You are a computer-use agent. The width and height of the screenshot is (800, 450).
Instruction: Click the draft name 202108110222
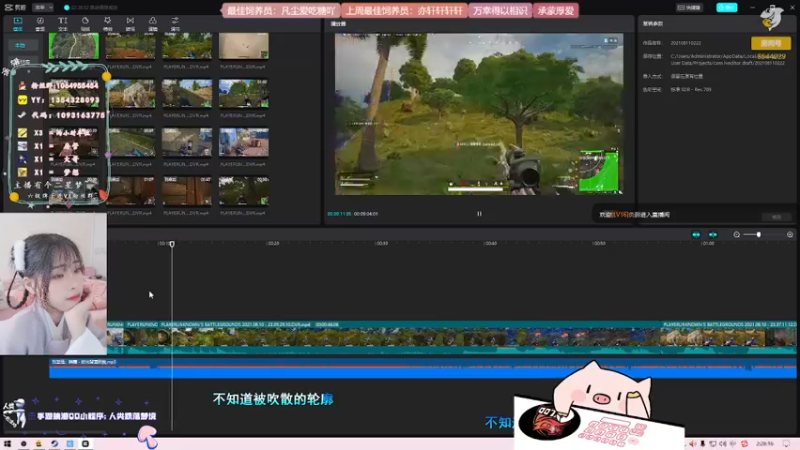click(685, 43)
